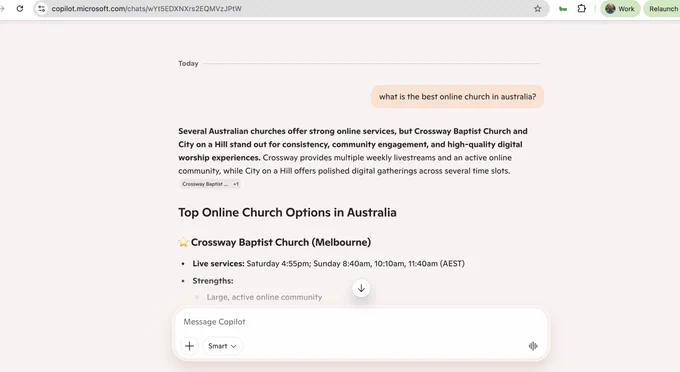Add attachment with the plus icon
The width and height of the screenshot is (680, 372).
tap(190, 346)
